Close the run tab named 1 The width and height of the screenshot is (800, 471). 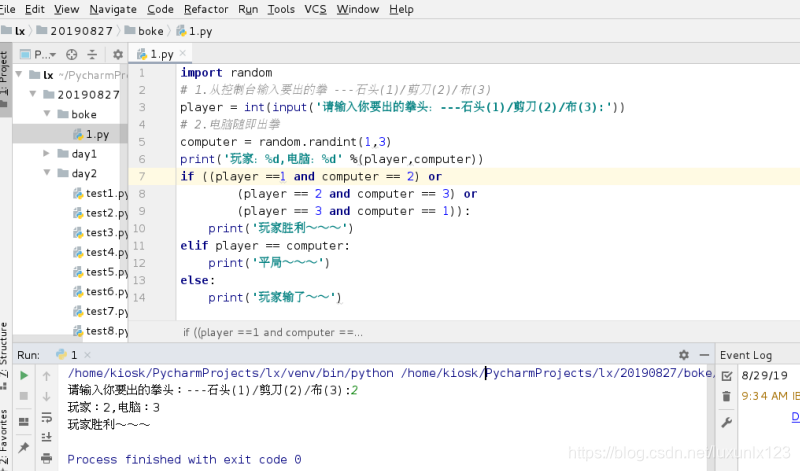pyautogui.click(x=87, y=355)
